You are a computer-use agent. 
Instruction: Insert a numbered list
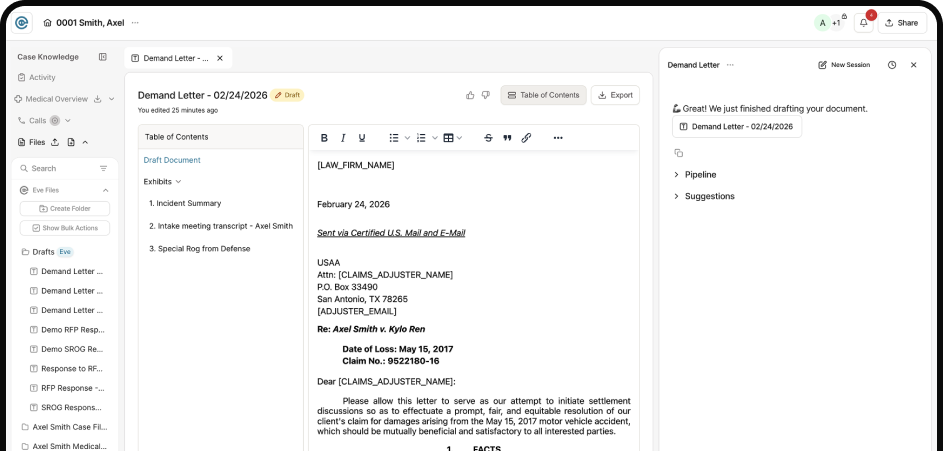[422, 138]
